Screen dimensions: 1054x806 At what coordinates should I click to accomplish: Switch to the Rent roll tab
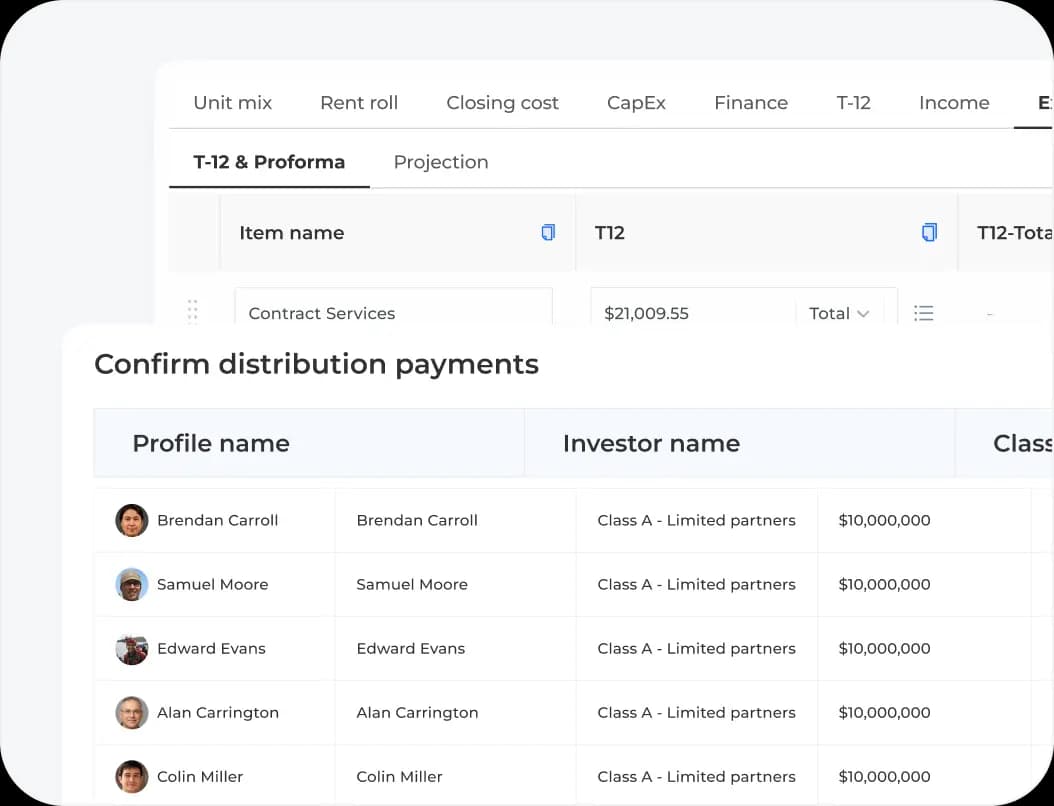[x=359, y=103]
